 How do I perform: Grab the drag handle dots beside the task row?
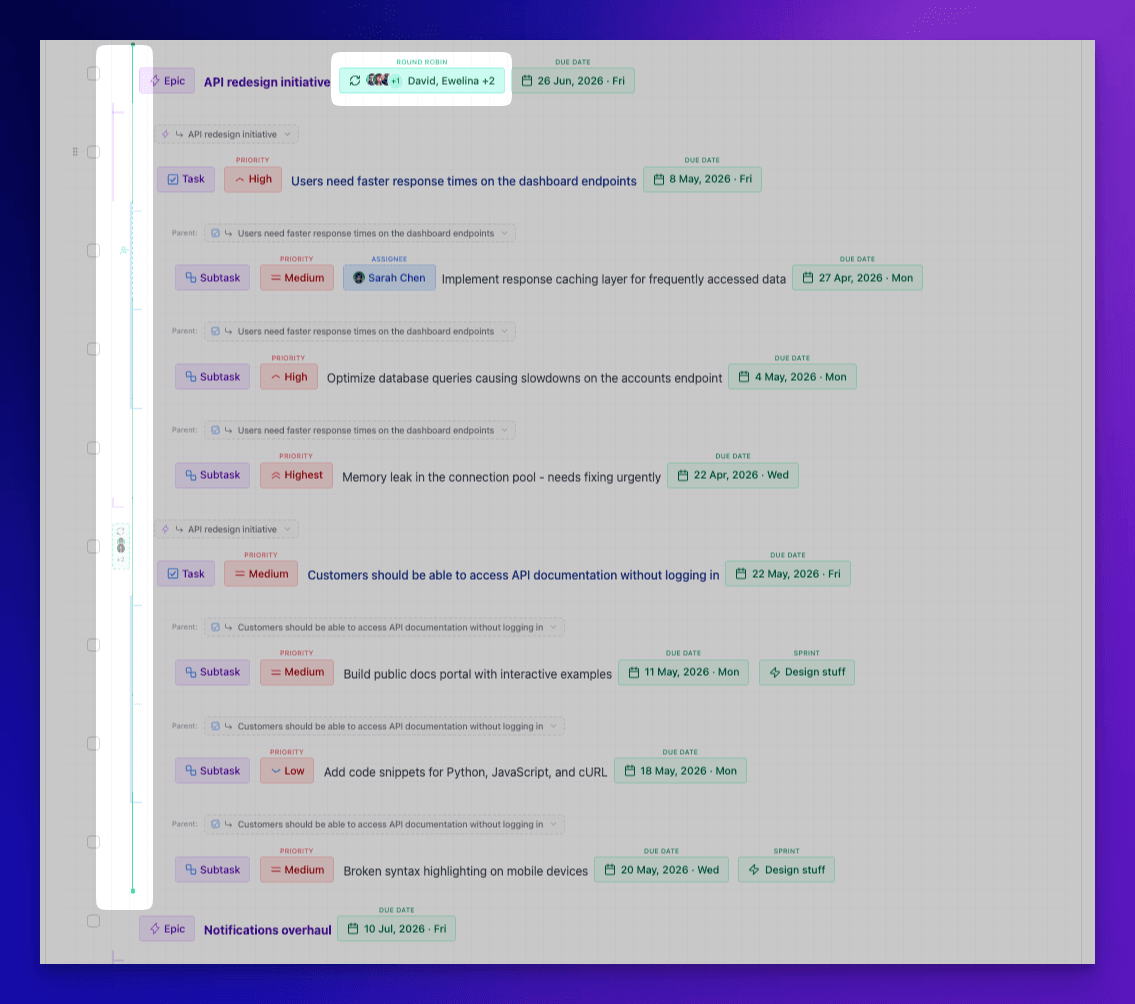pos(75,151)
